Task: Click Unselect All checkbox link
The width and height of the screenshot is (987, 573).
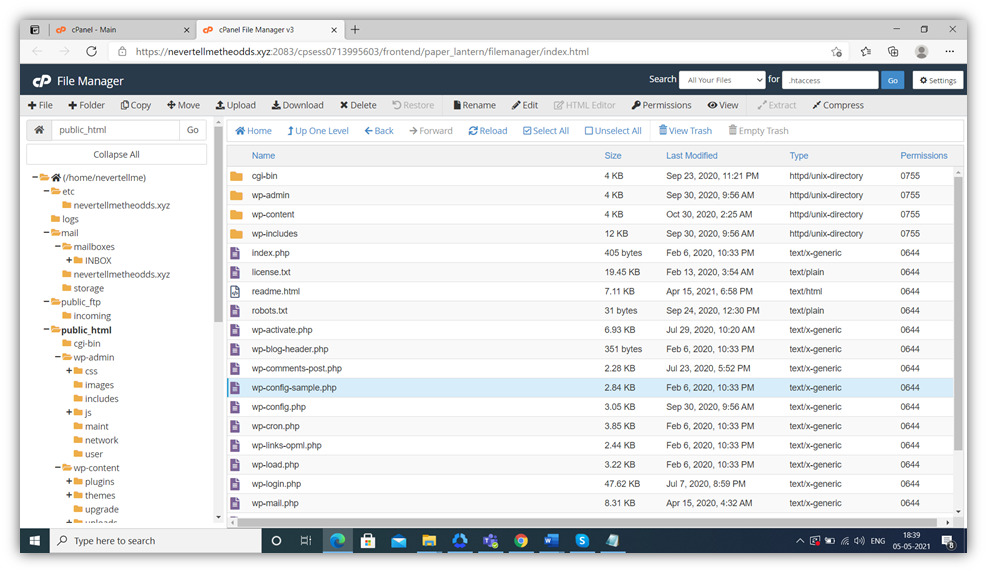Action: coord(613,130)
